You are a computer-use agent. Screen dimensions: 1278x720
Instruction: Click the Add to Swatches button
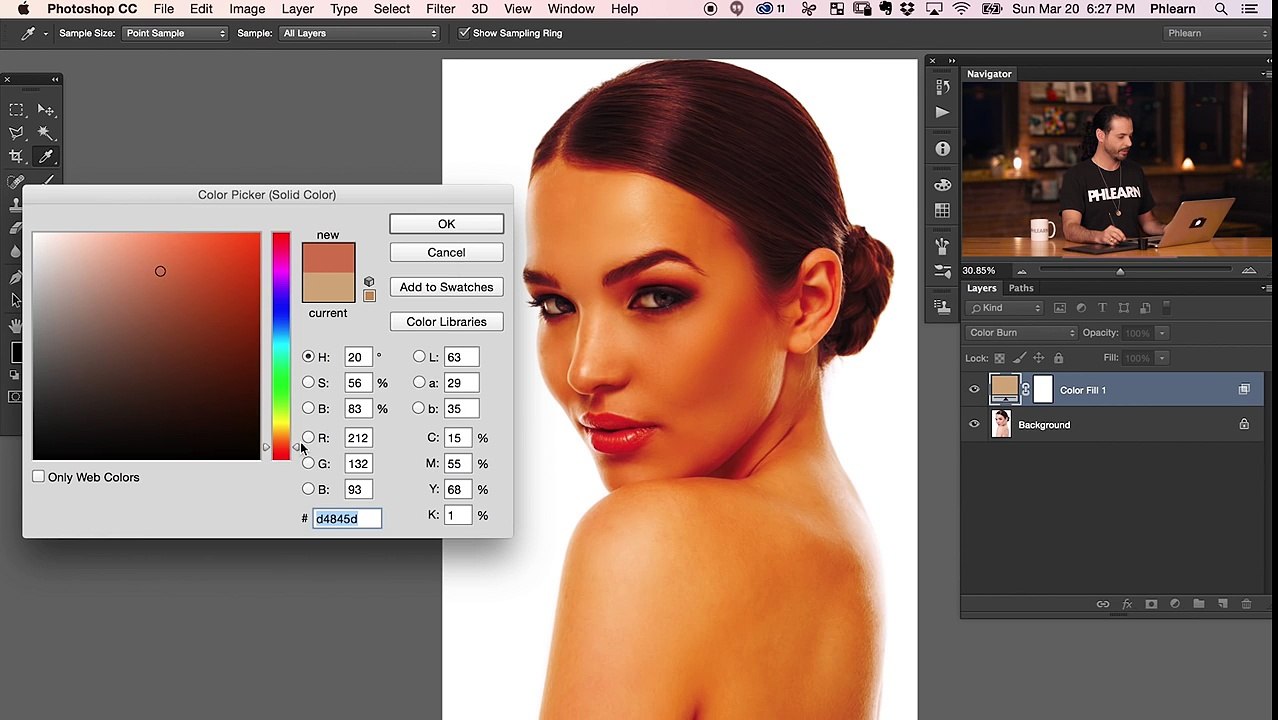[446, 287]
